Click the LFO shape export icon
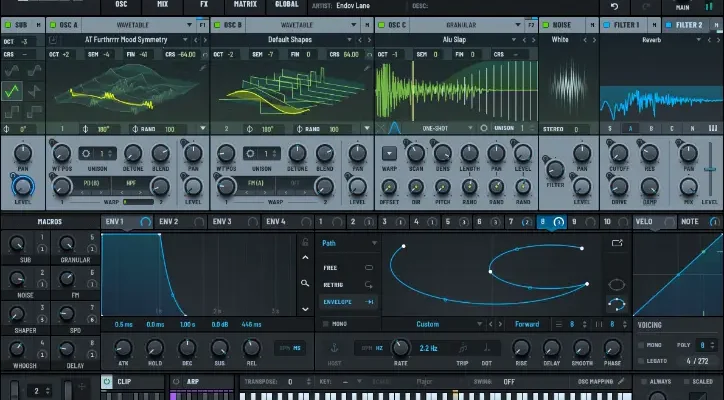 [x=617, y=243]
